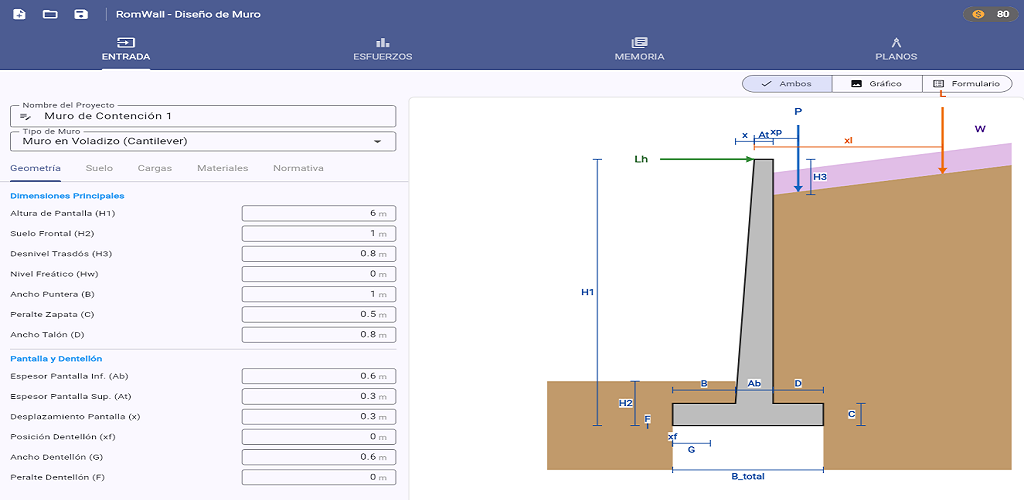
Task: Open project with the folder icon
Action: click(x=50, y=14)
